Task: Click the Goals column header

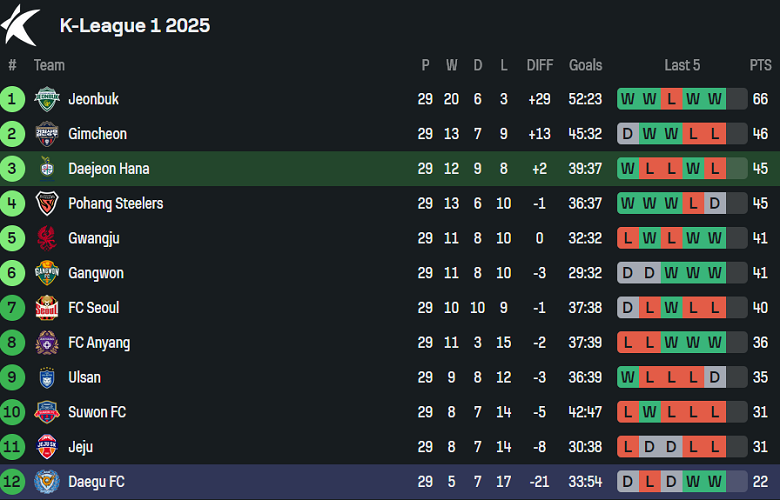Action: 586,65
